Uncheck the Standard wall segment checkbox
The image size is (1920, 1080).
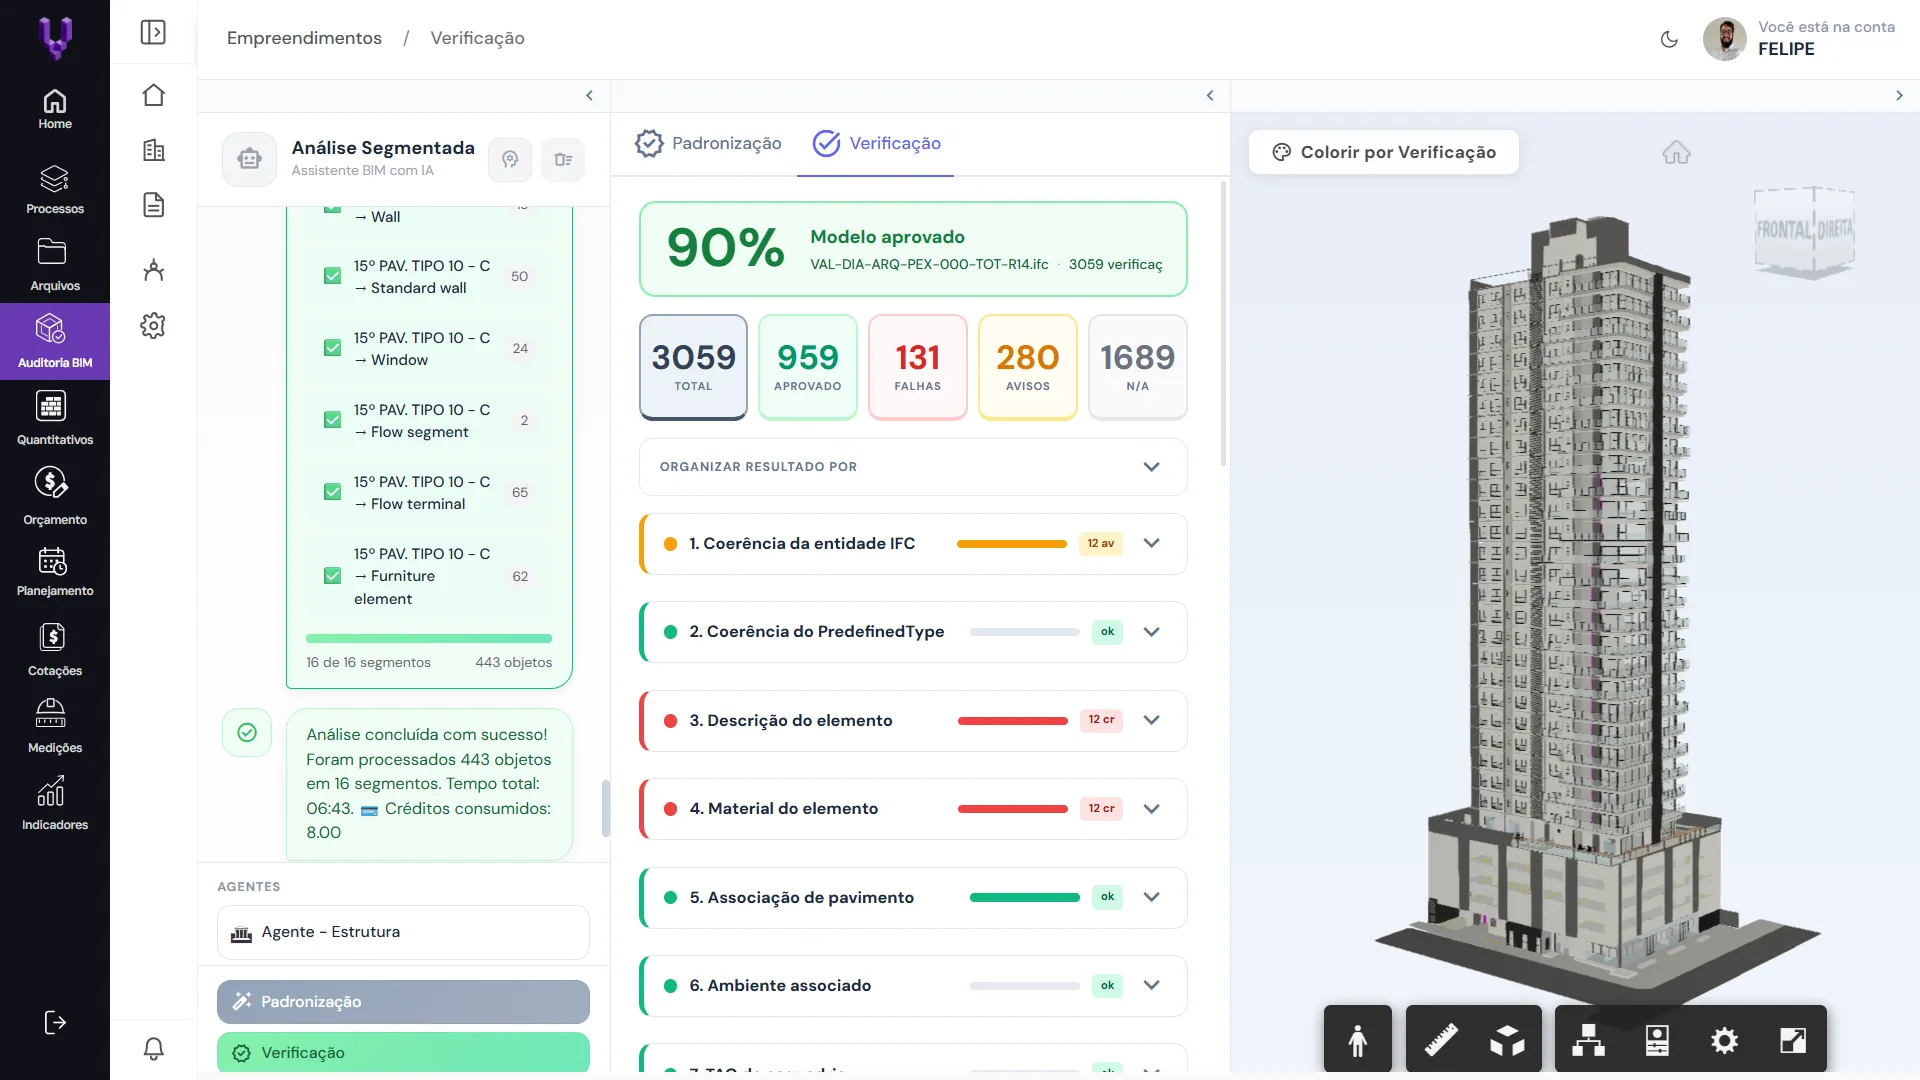[x=332, y=276]
